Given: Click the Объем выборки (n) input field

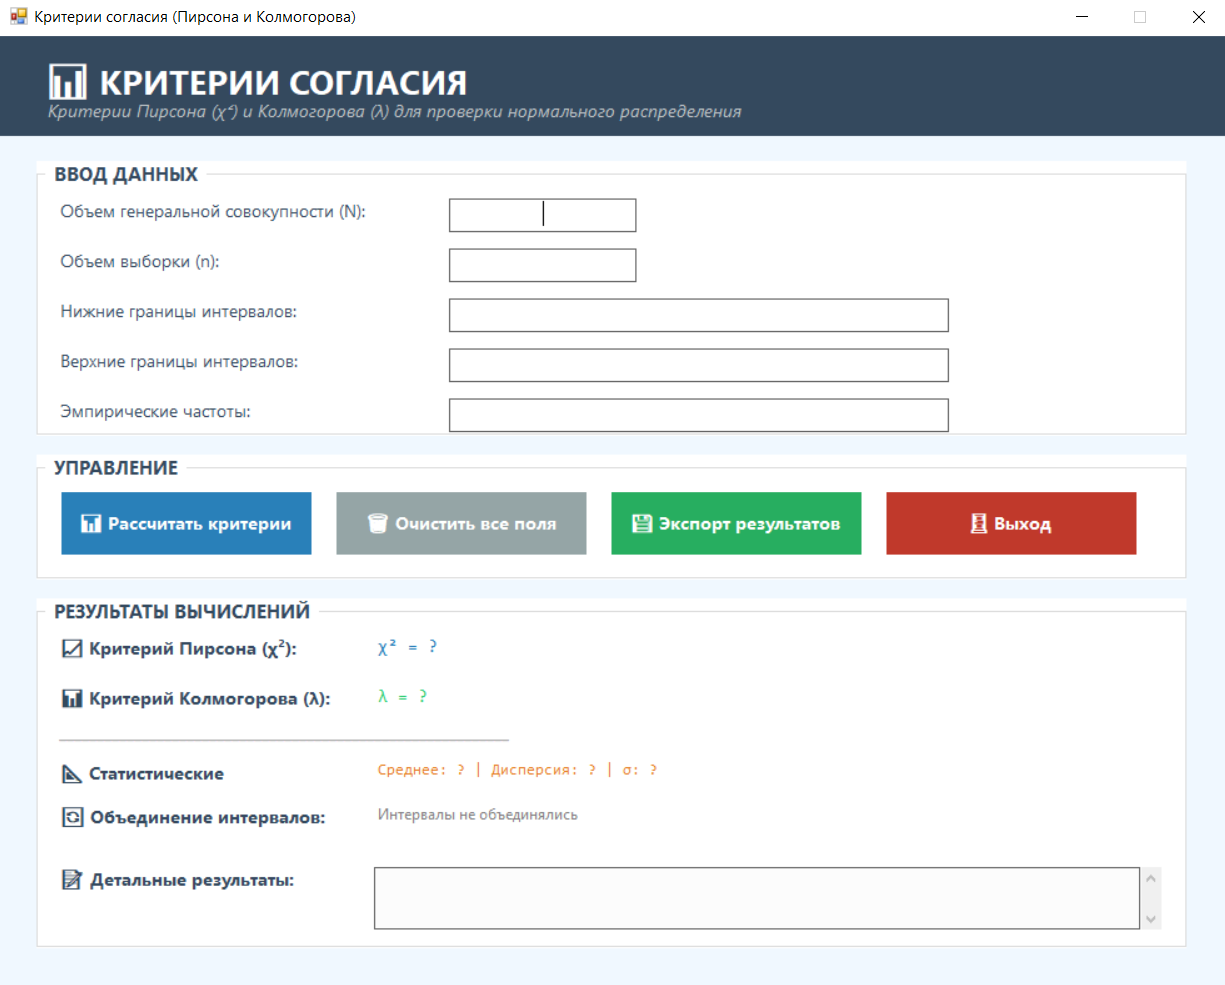Looking at the screenshot, I should pos(542,265).
